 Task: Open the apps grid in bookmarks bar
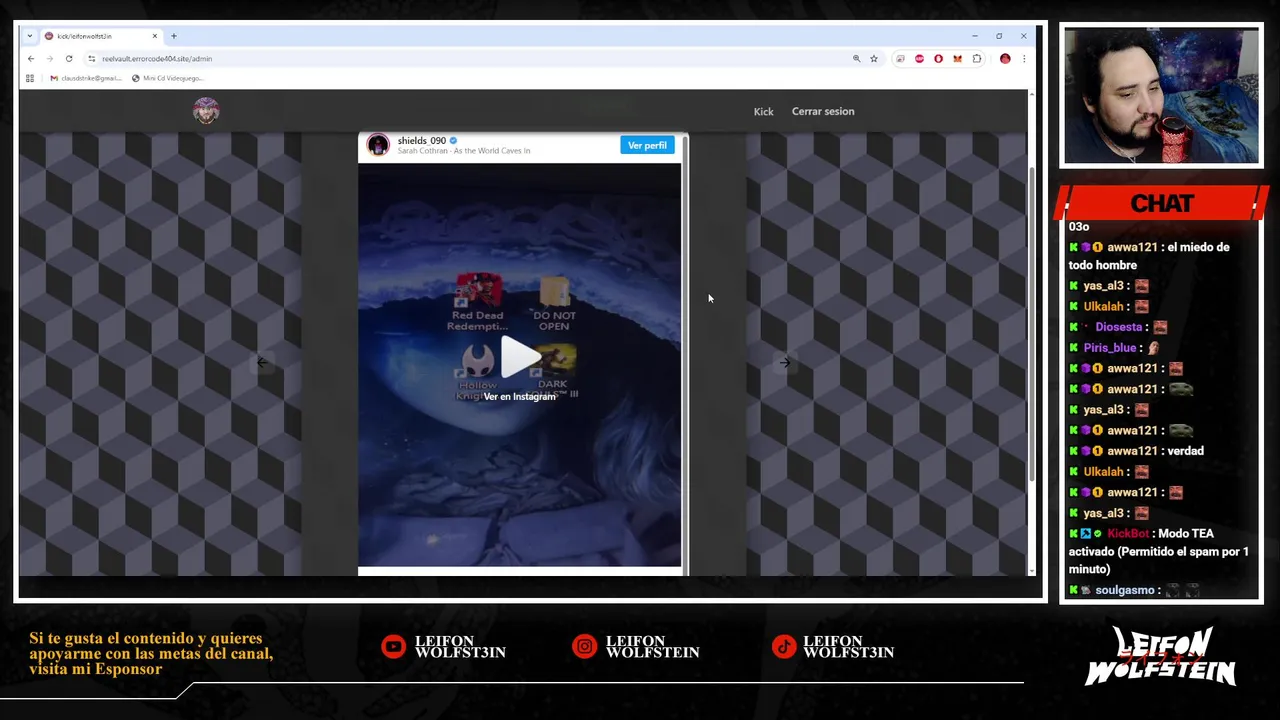tap(30, 78)
